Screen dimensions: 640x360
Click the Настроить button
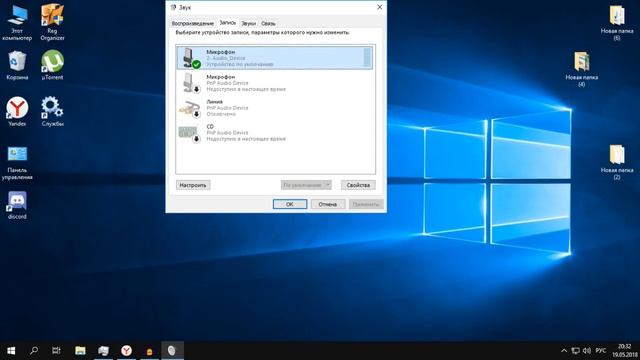coord(193,185)
